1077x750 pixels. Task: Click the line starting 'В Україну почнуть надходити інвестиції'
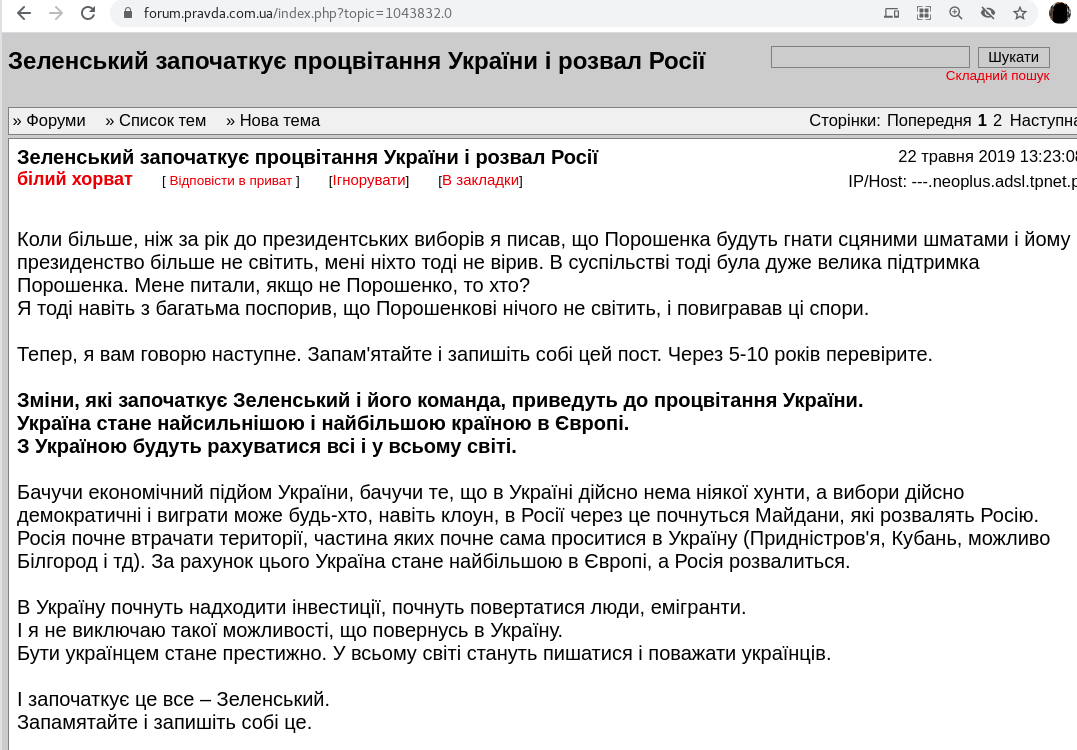pyautogui.click(x=381, y=608)
